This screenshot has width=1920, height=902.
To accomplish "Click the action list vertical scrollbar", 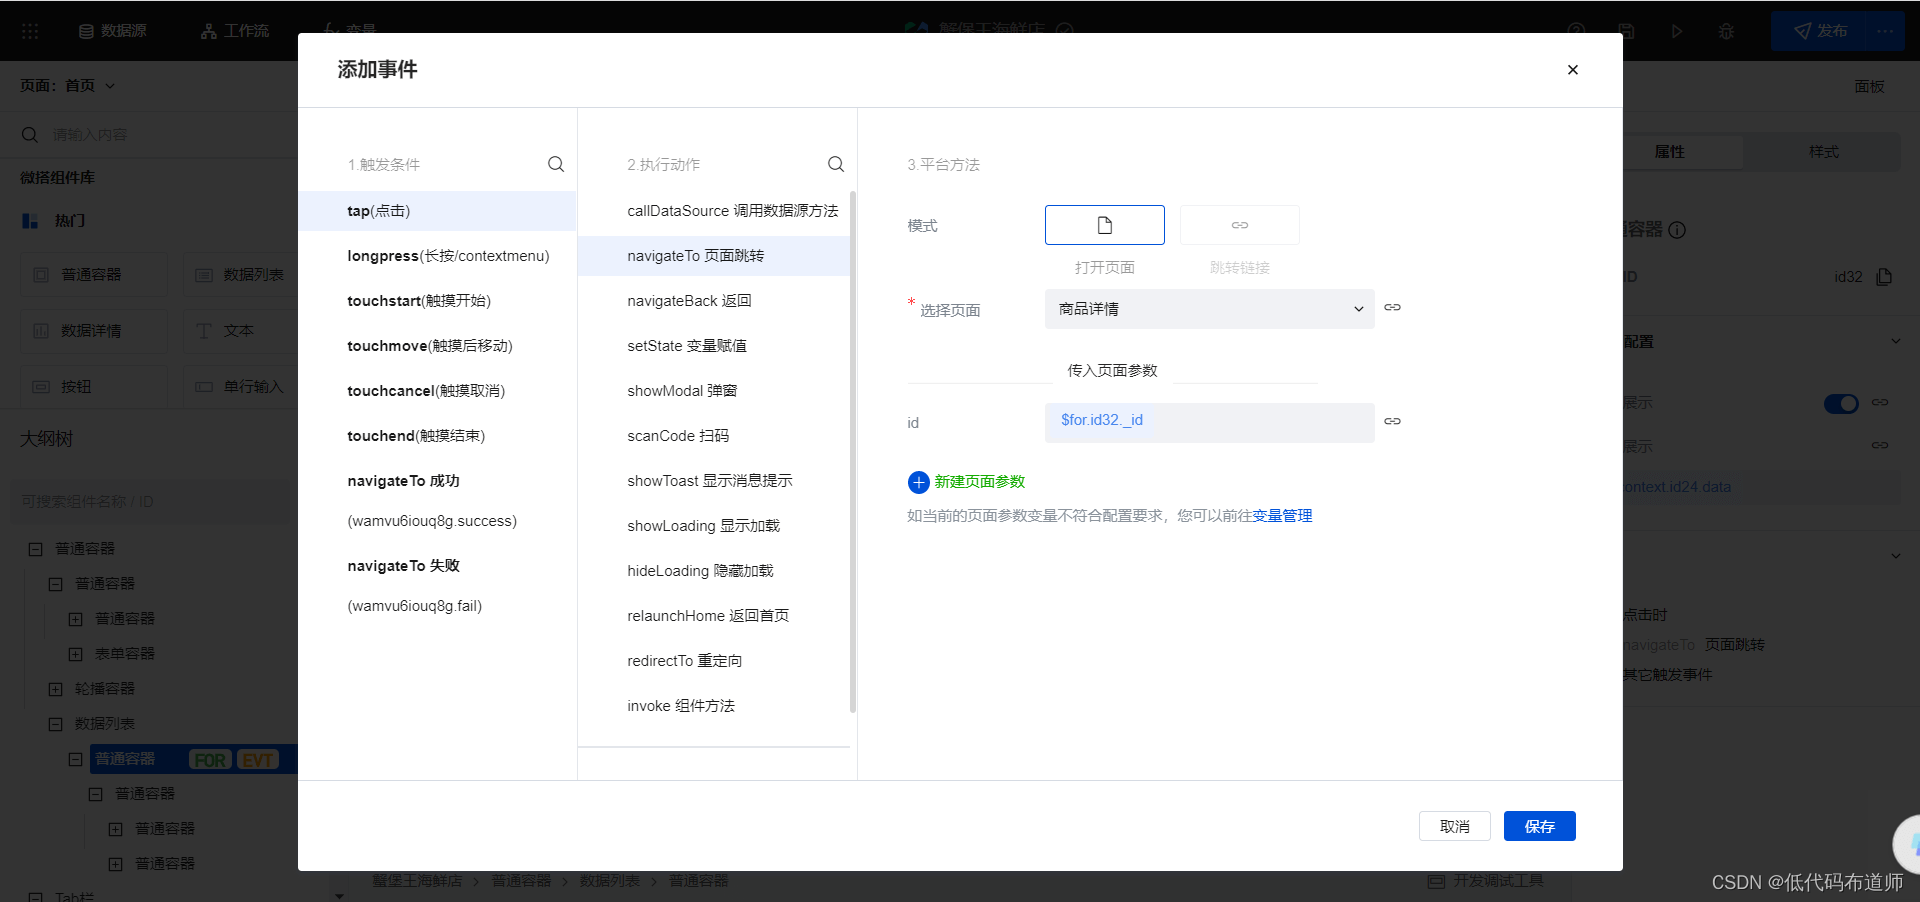I will [x=853, y=450].
